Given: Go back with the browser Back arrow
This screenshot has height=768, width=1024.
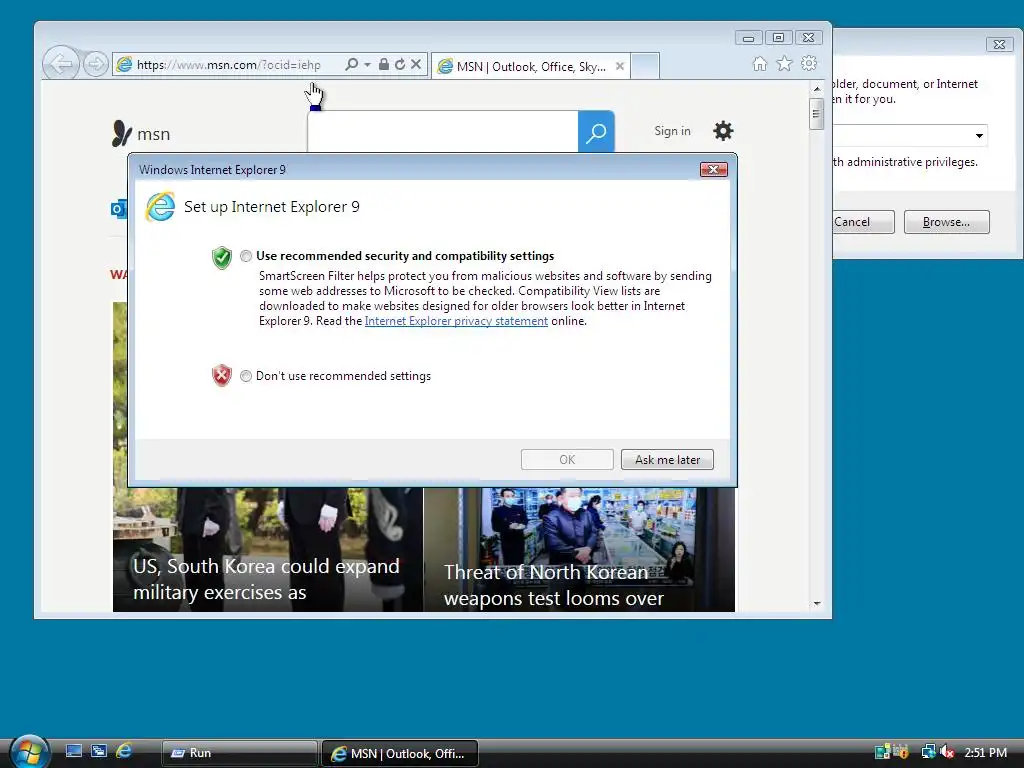Looking at the screenshot, I should click(61, 64).
